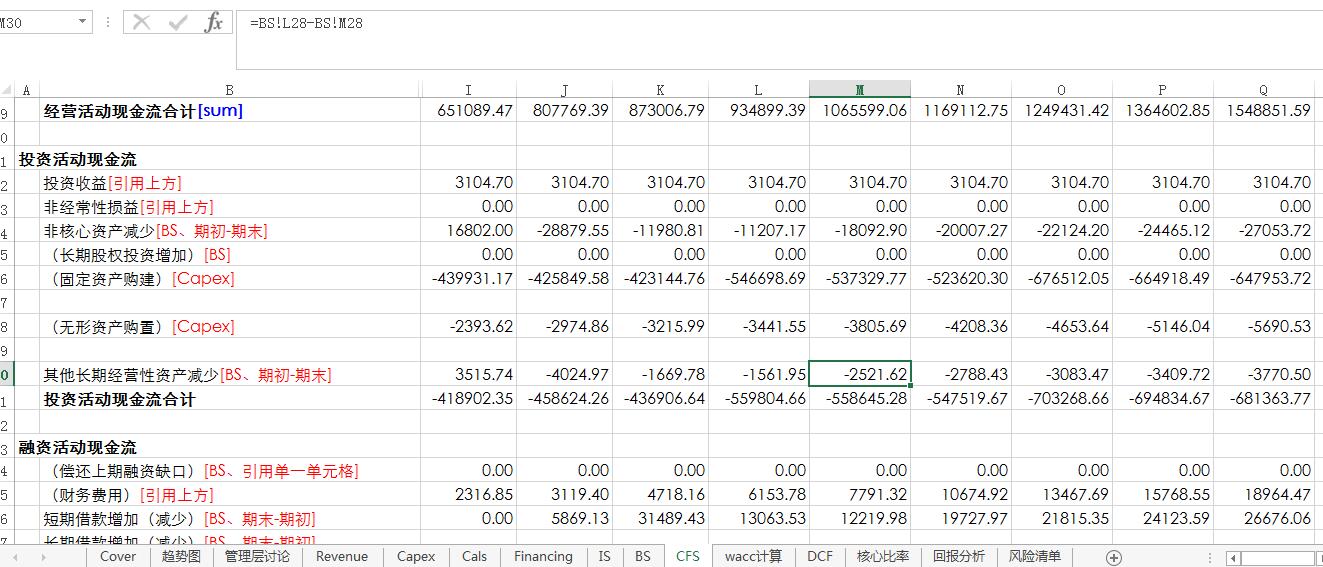The image size is (1323, 567).
Task: Add a new sheet with plus icon
Action: coord(1114,557)
